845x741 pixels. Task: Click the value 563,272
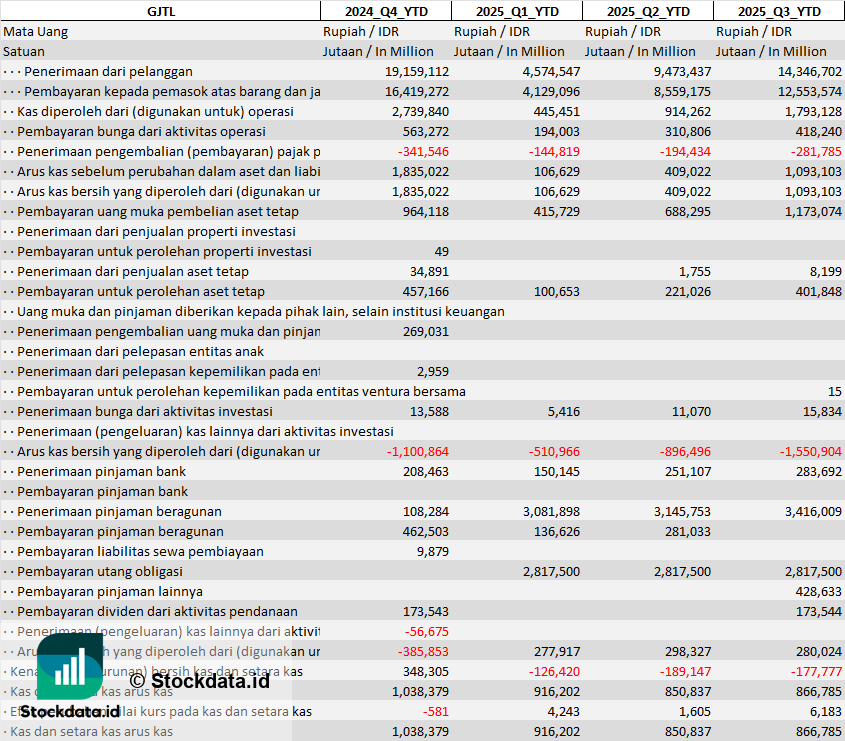[426, 131]
